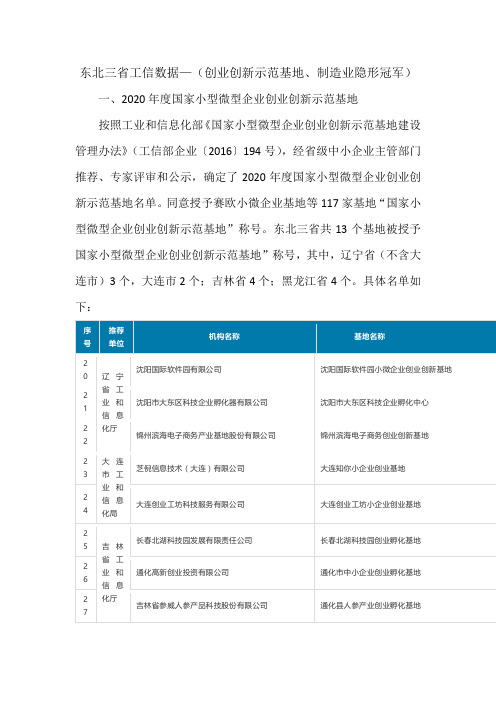
Task: Click serial number 22 in the table
Action: pos(86,435)
